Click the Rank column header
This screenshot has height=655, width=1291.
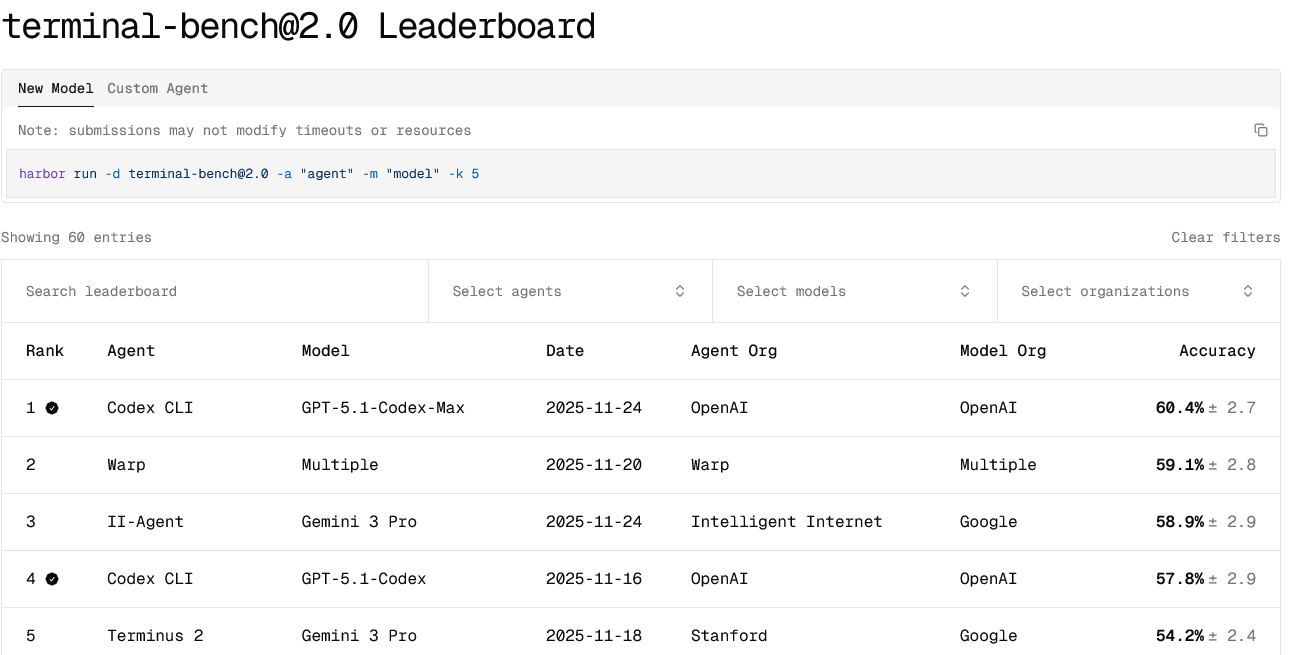tap(45, 351)
